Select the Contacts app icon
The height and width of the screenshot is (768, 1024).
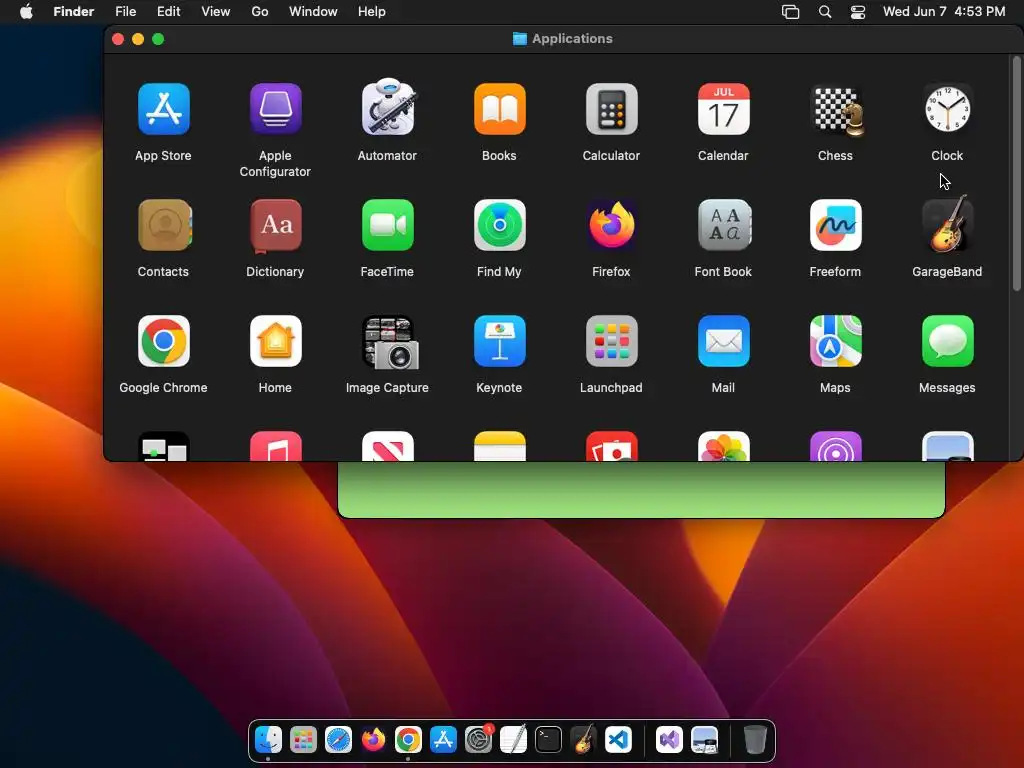165,225
